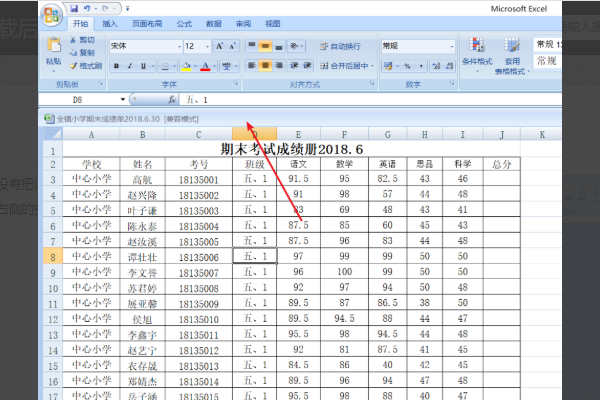Switch to the Insert (插入) tab
This screenshot has width=600, height=400.
110,22
